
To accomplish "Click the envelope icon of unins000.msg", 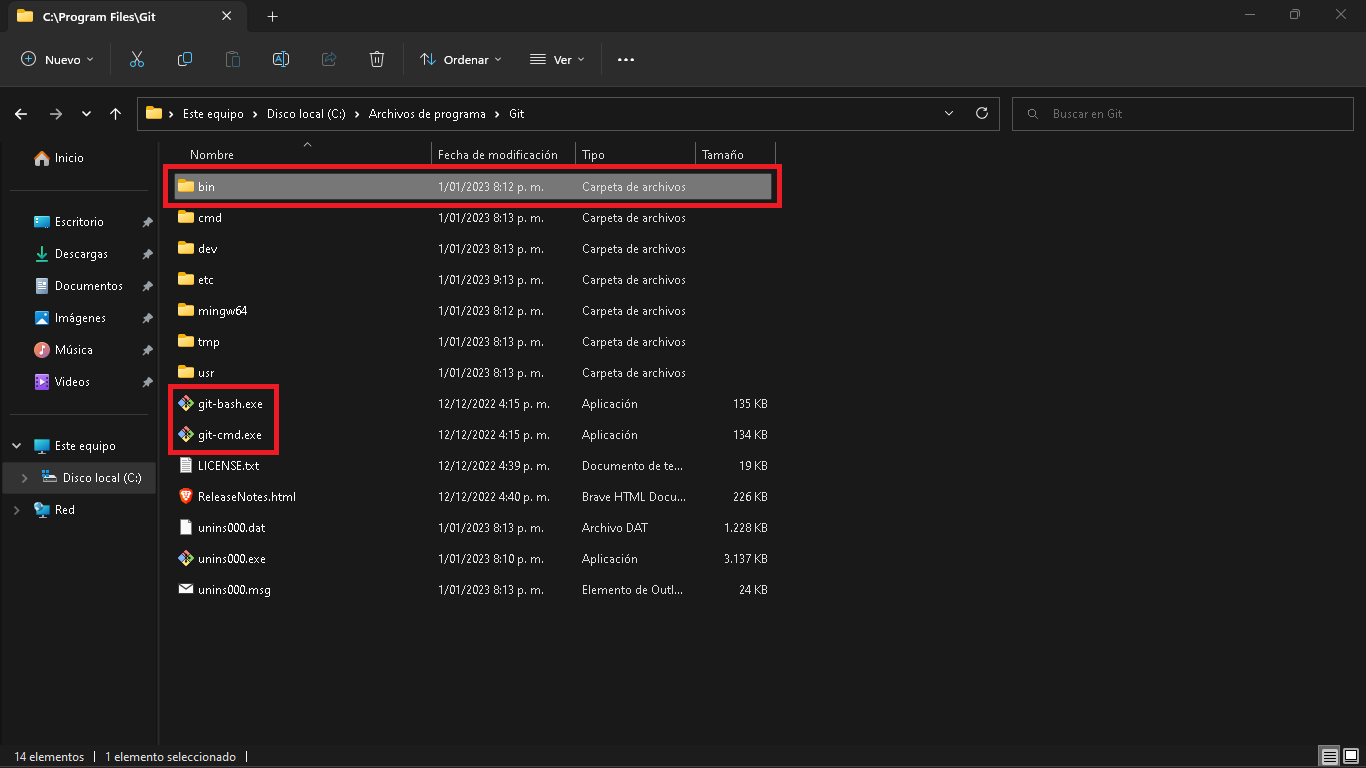I will [x=185, y=590].
